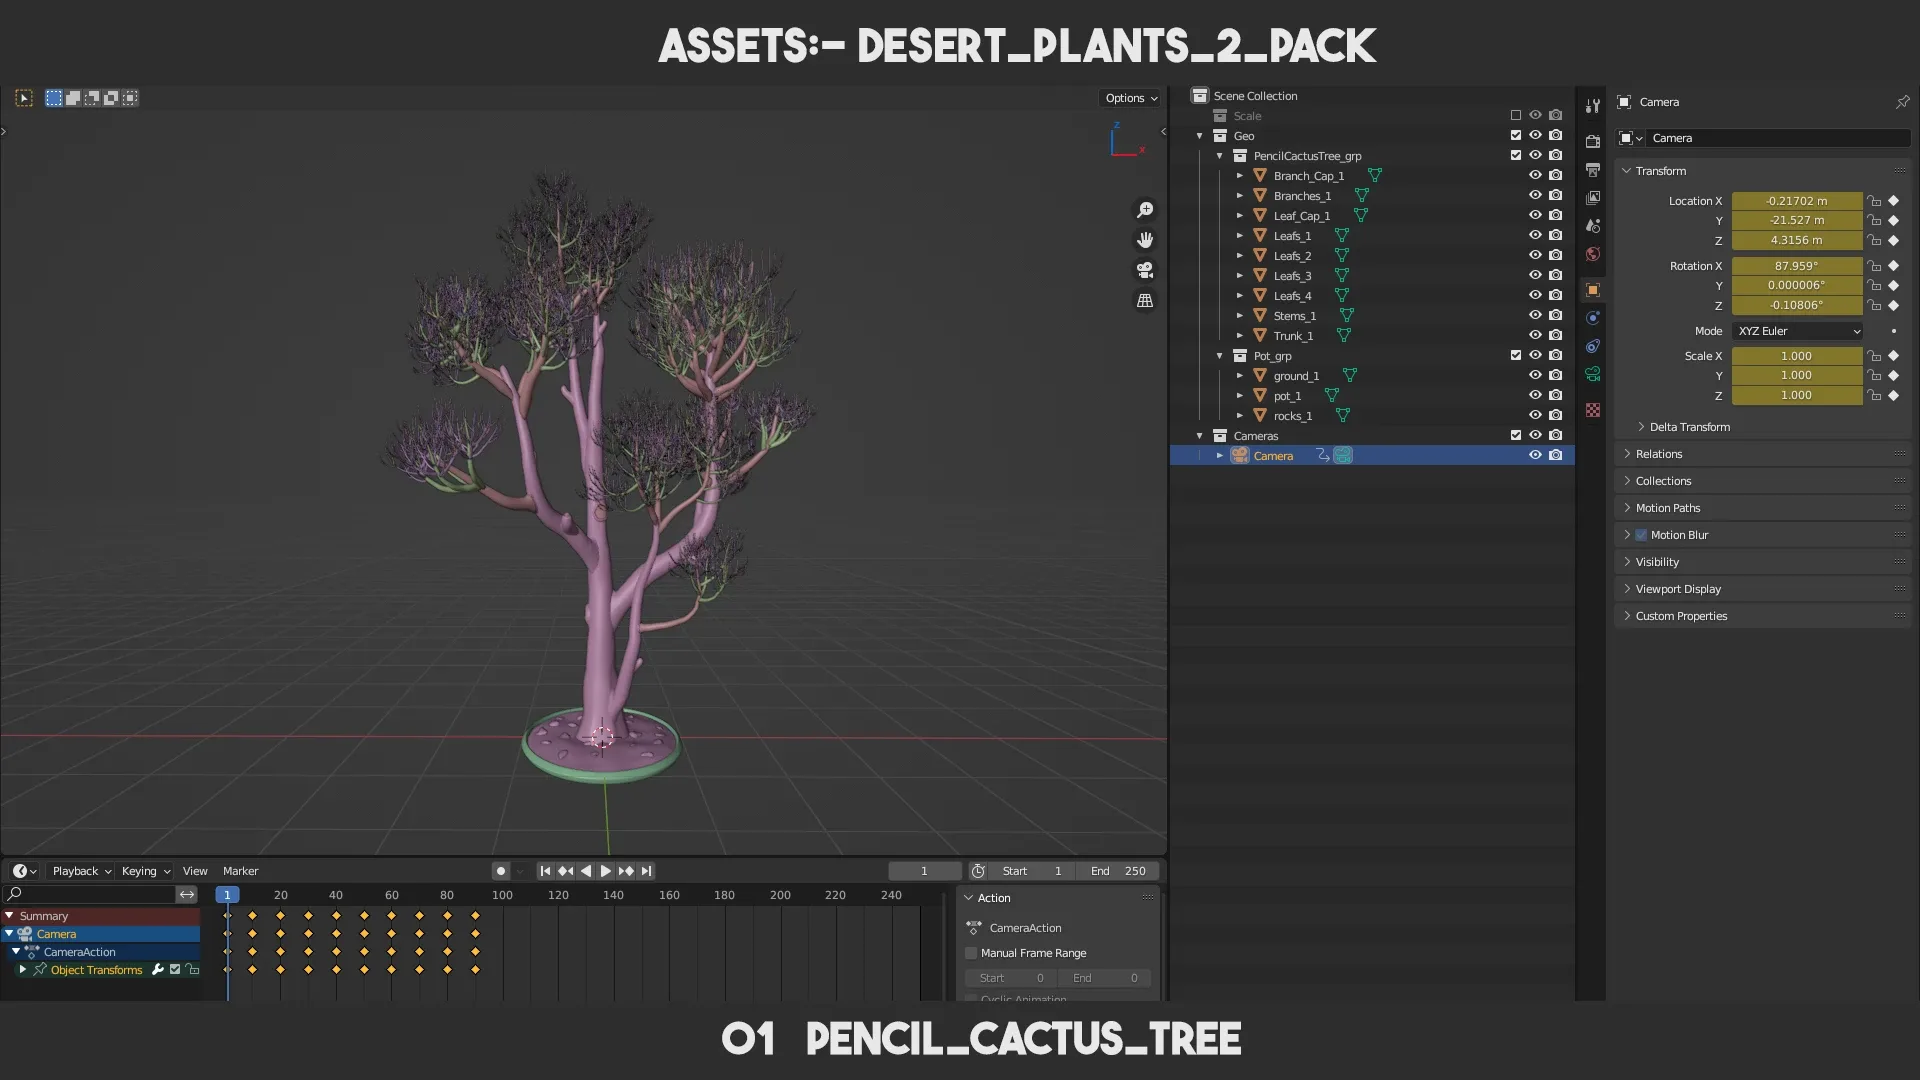This screenshot has height=1080, width=1920.
Task: Open the View Layer properties tab icon
Action: [1593, 197]
